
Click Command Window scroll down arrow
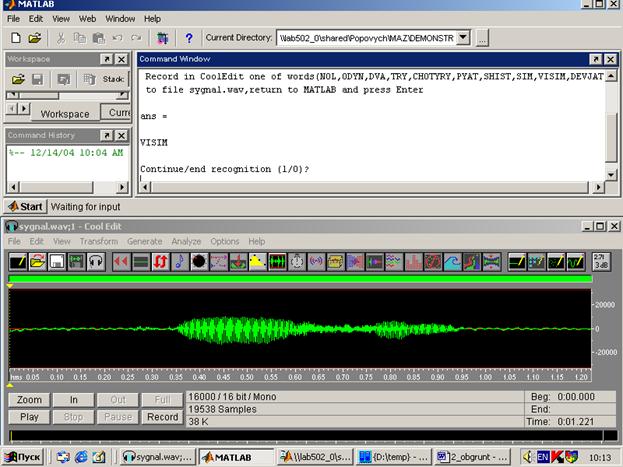pos(611,174)
